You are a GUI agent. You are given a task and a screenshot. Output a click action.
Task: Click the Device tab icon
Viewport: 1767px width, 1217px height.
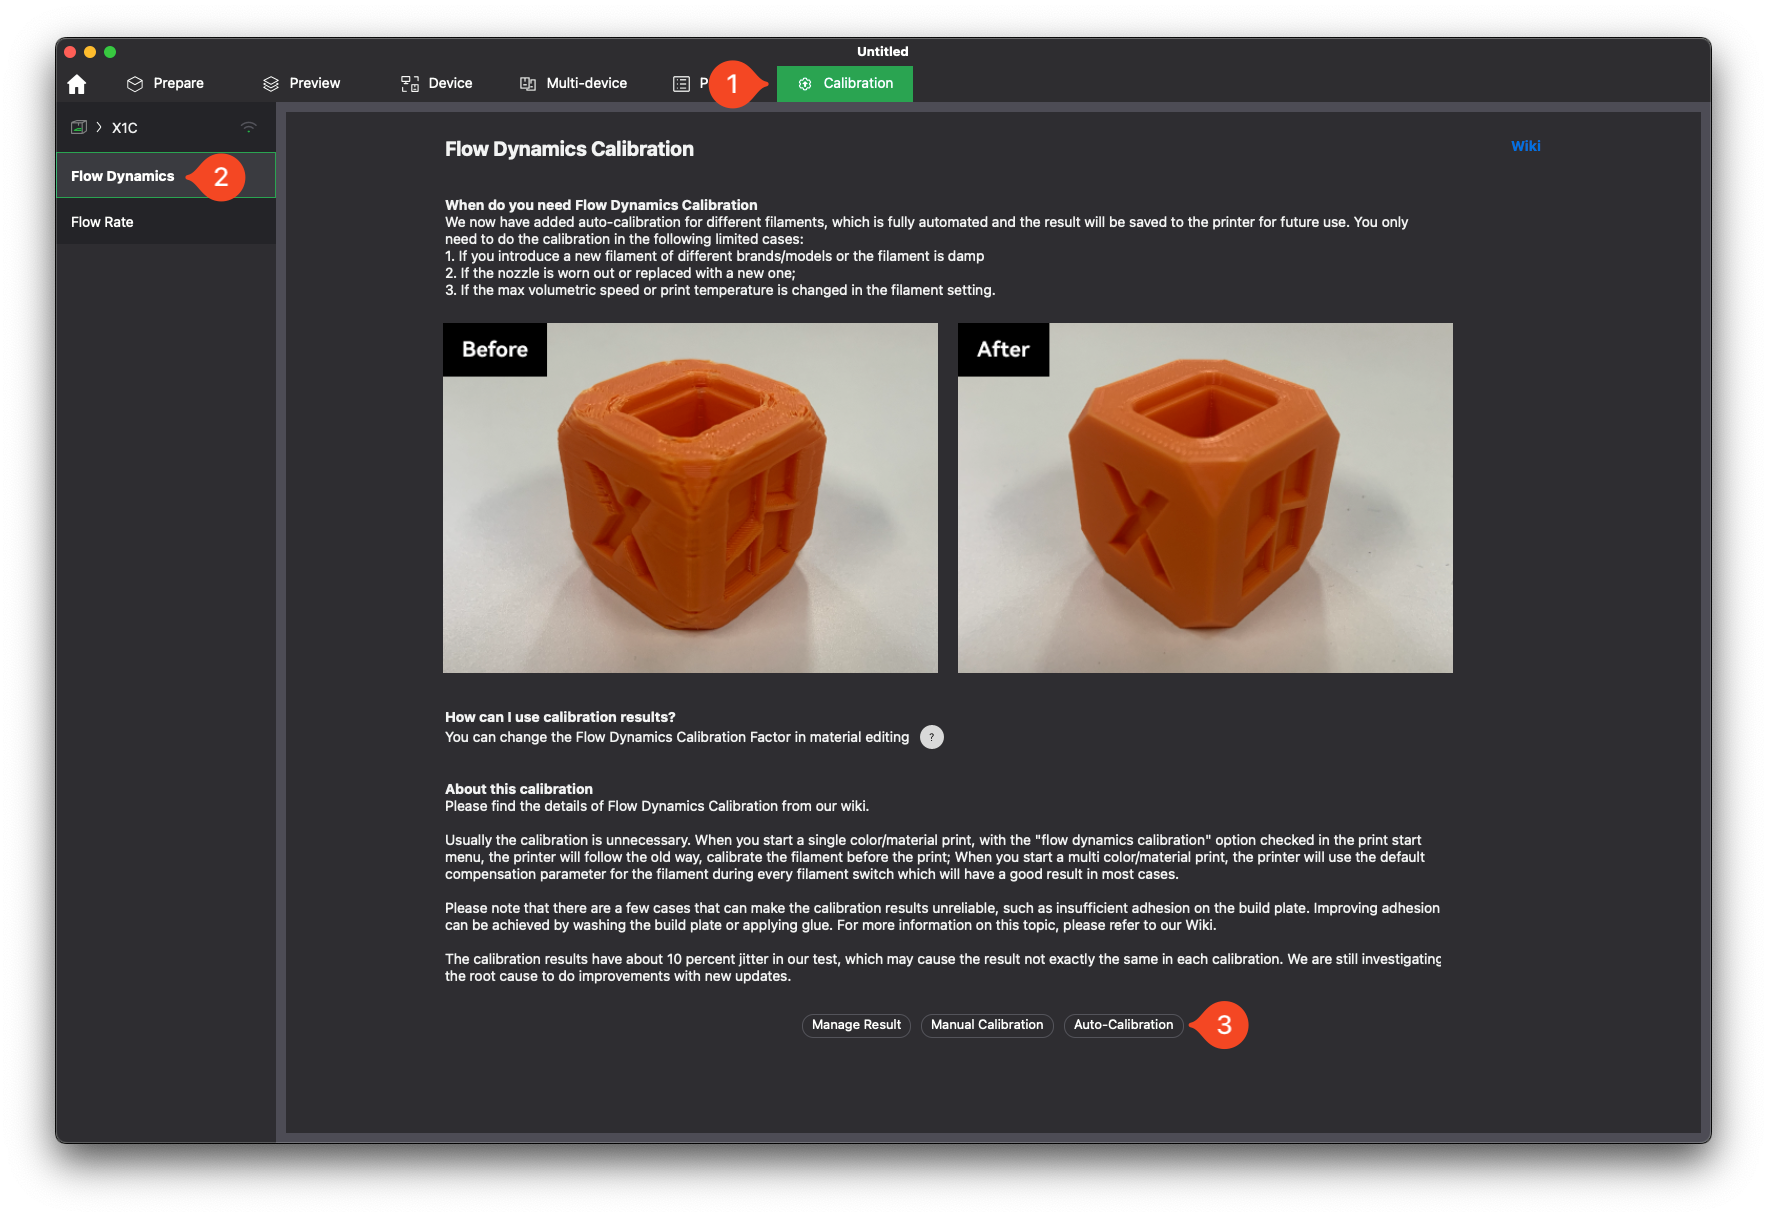pyautogui.click(x=410, y=84)
